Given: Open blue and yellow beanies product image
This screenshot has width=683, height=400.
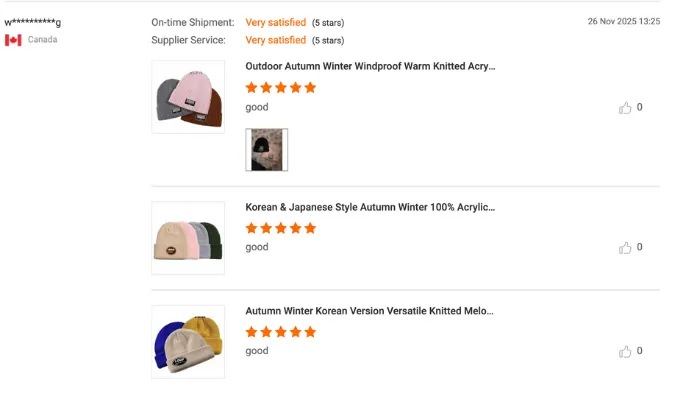Looking at the screenshot, I should [x=188, y=342].
